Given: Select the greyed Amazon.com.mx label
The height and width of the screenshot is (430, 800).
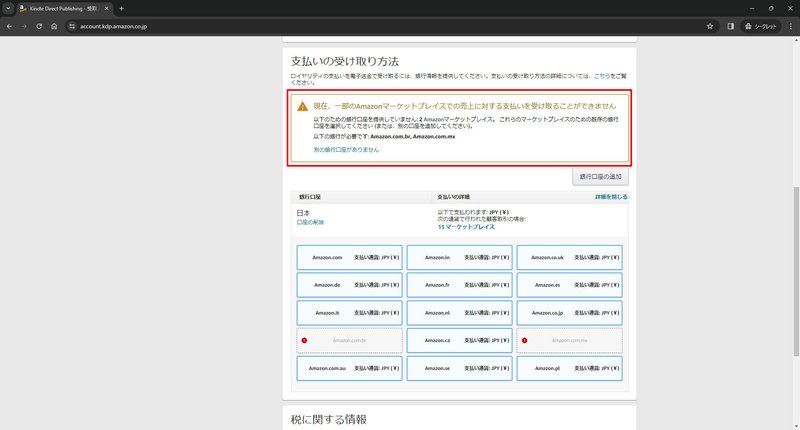Looking at the screenshot, I should (x=569, y=340).
